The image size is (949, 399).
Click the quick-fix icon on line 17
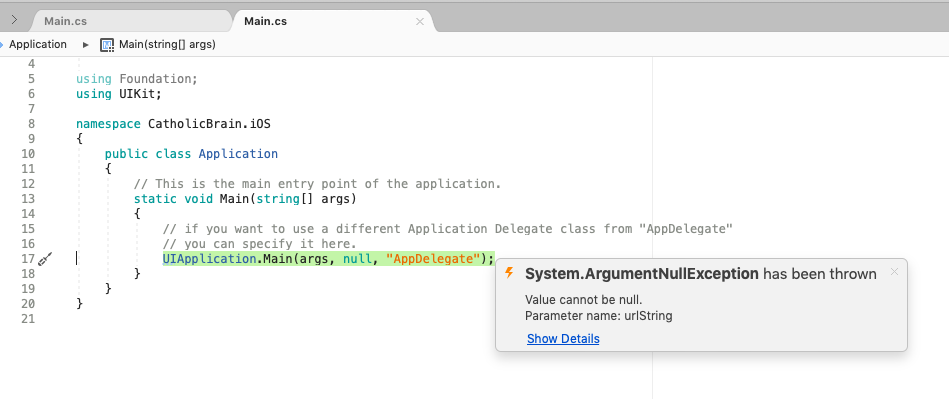[45, 259]
